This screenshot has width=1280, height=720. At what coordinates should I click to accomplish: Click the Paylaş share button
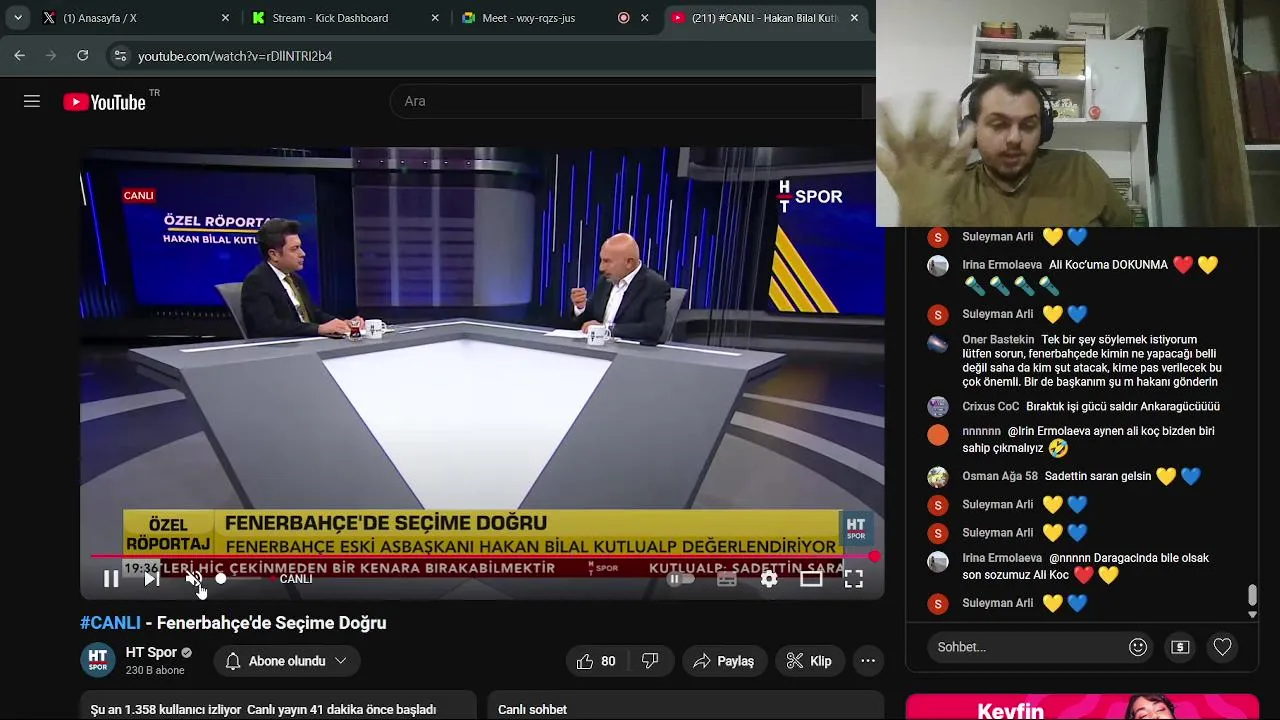(x=725, y=661)
